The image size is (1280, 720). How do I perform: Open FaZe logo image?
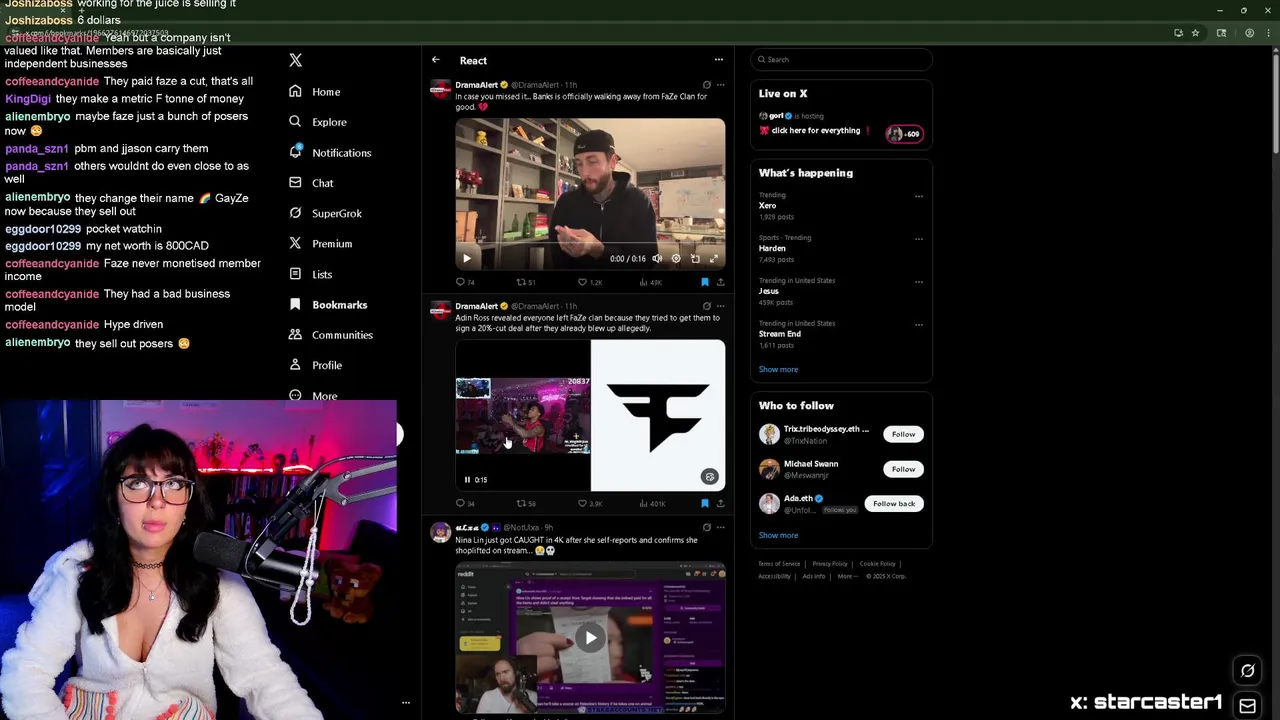tap(658, 416)
